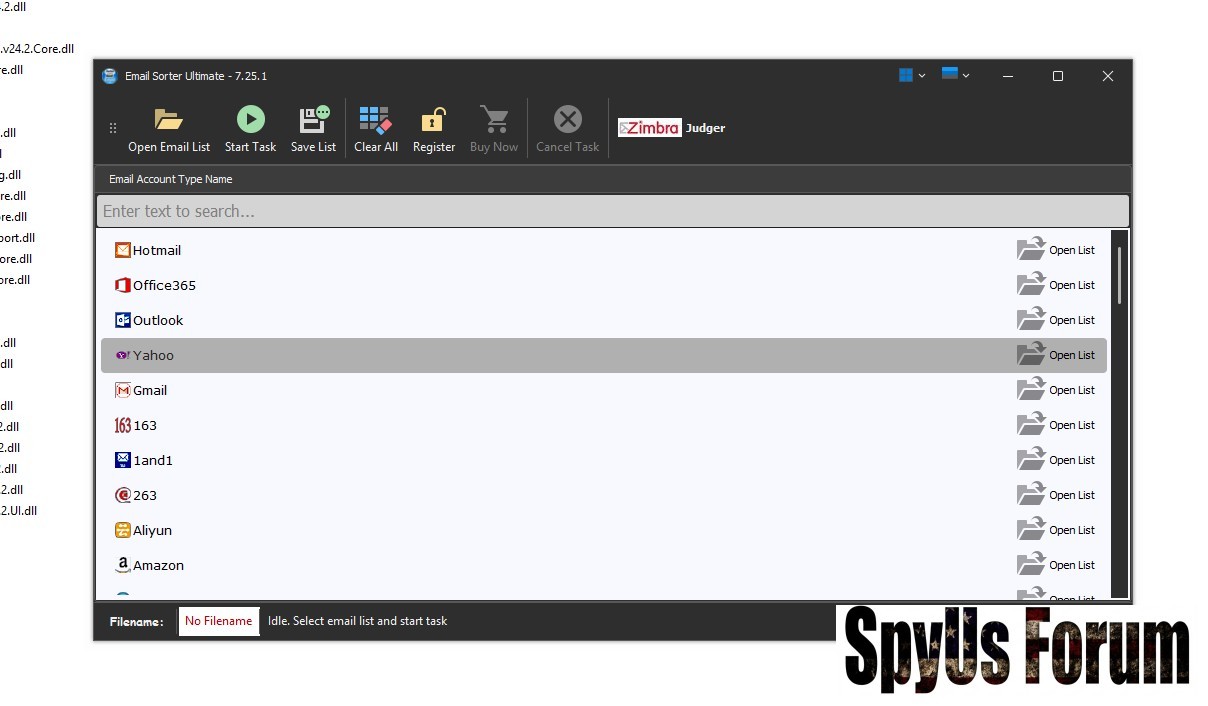This screenshot has height=706, width=1208.
Task: Select the Outlook account type row
Action: tap(158, 320)
